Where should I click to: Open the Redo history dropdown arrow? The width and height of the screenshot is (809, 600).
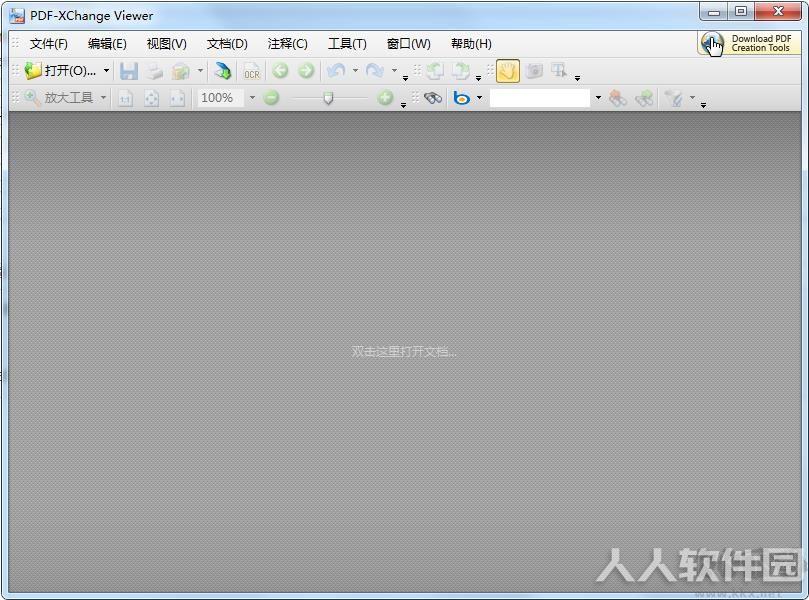pyautogui.click(x=394, y=71)
